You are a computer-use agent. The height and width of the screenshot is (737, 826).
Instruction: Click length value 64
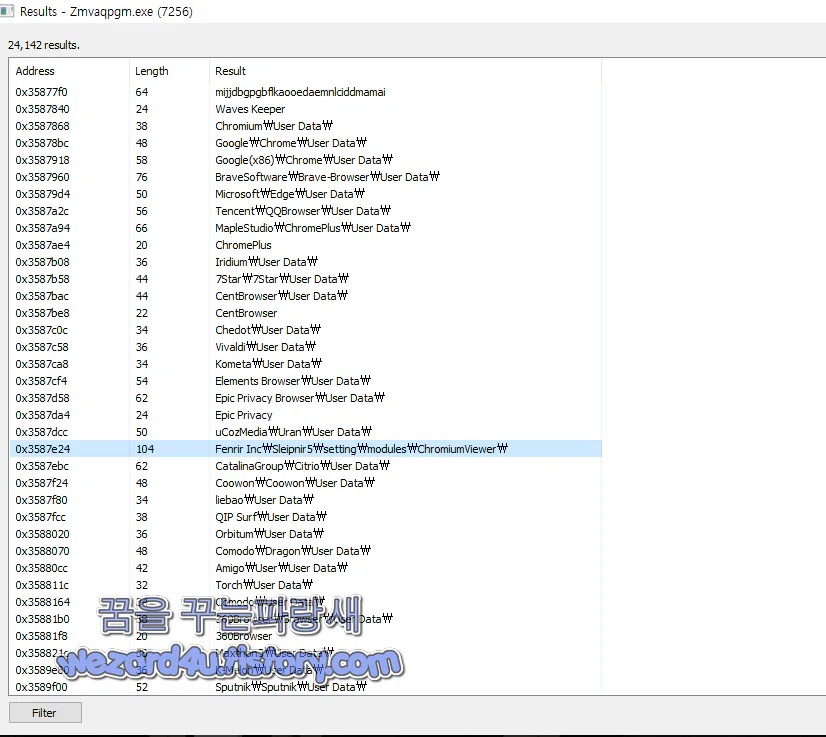(142, 92)
